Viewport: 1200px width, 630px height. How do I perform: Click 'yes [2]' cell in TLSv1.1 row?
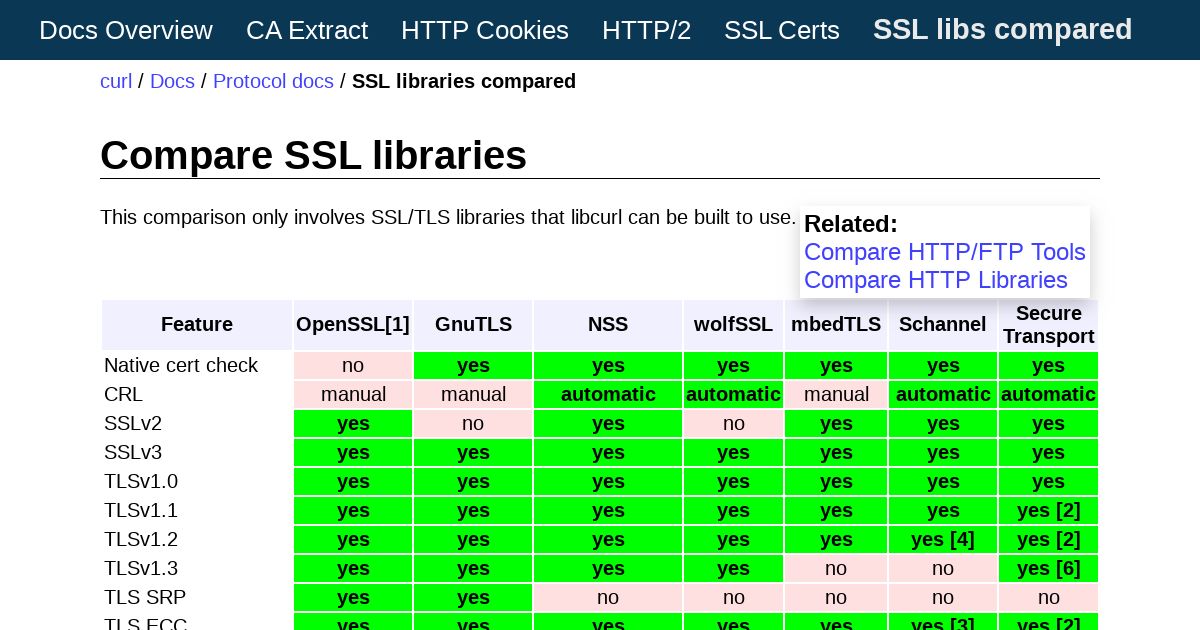(1048, 510)
